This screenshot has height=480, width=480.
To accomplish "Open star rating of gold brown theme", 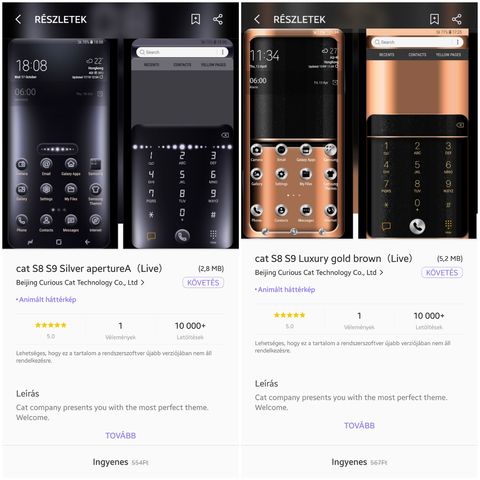I will click(x=289, y=320).
